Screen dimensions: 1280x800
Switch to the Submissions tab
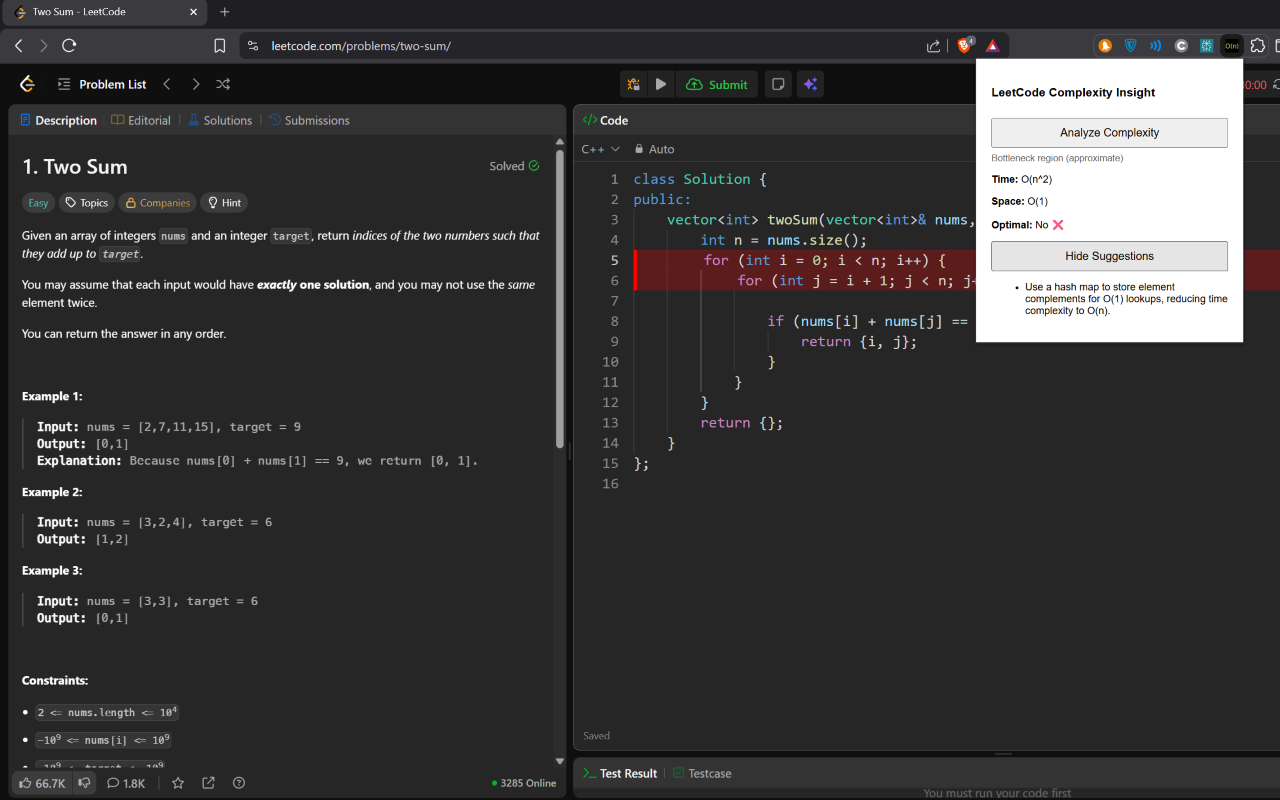click(309, 120)
